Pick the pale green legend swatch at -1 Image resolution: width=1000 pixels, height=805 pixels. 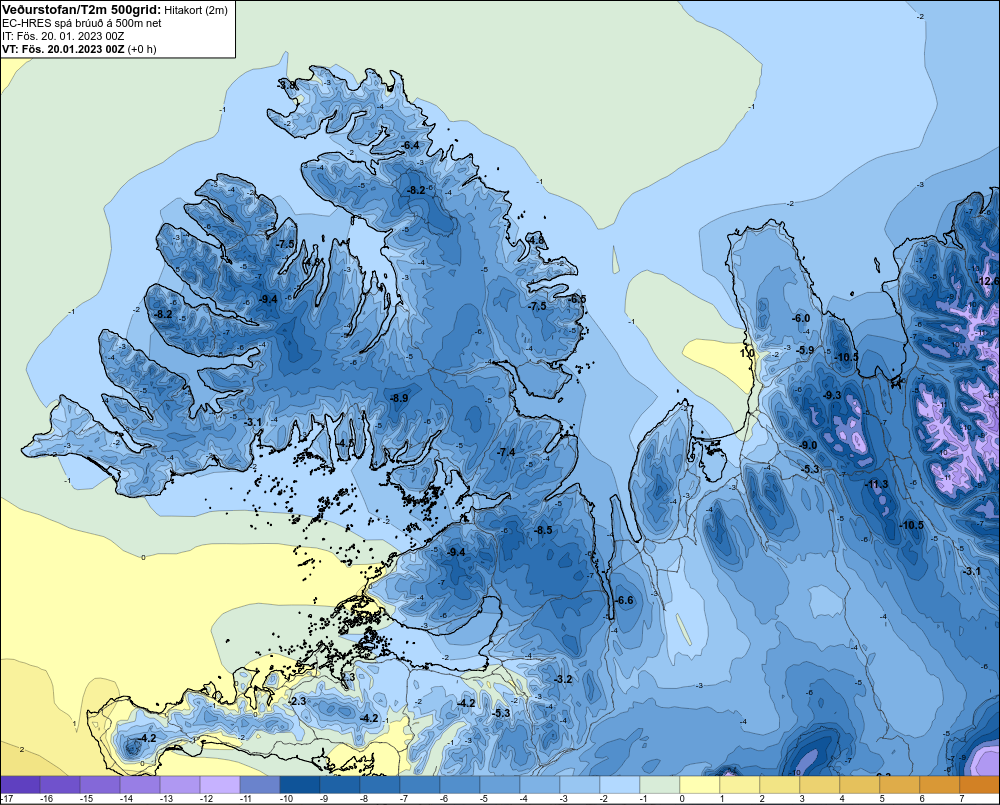660,785
